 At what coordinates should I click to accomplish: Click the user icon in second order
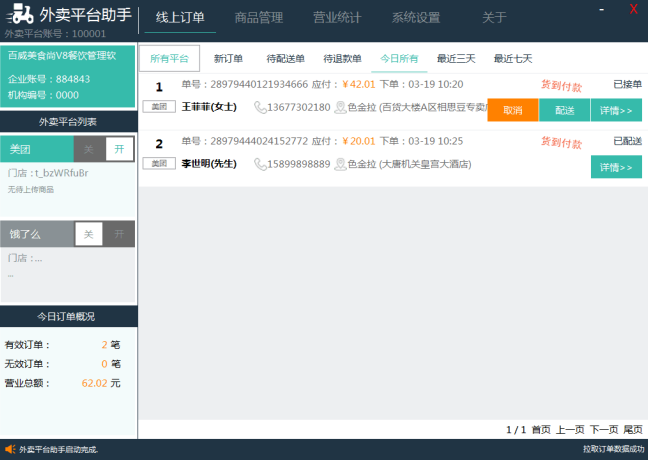point(340,164)
